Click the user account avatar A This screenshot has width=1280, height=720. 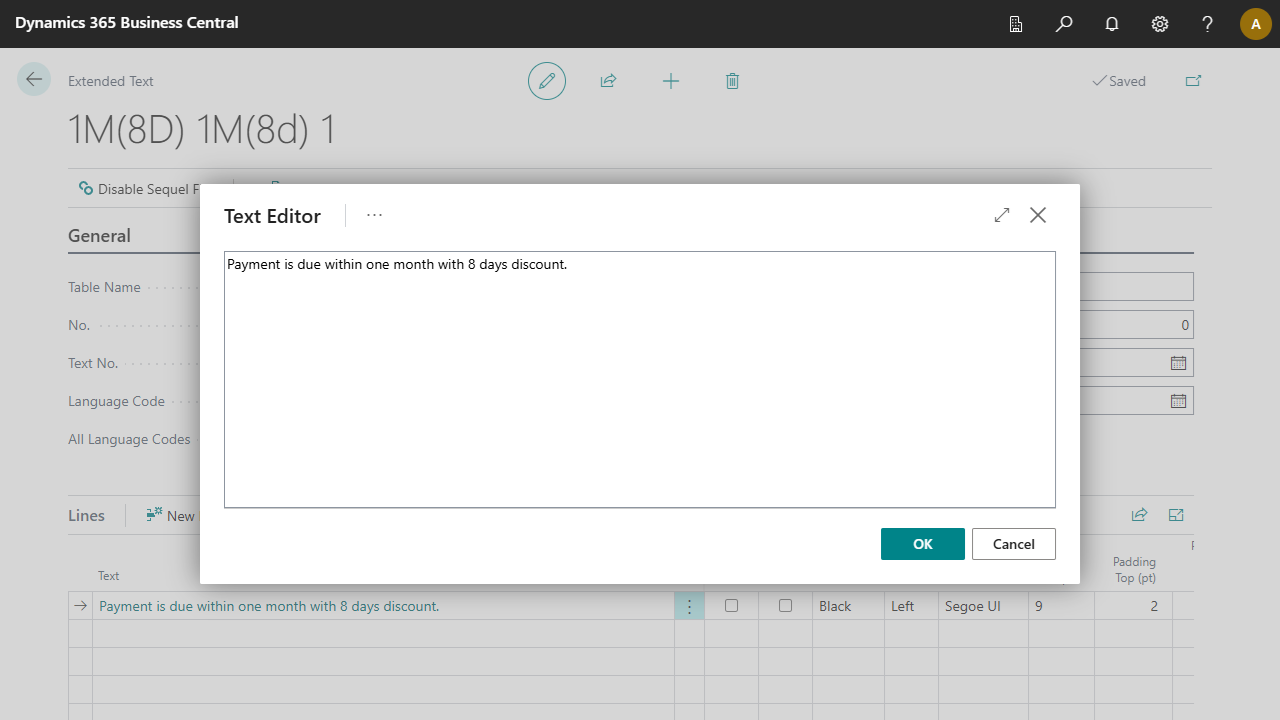click(1255, 24)
